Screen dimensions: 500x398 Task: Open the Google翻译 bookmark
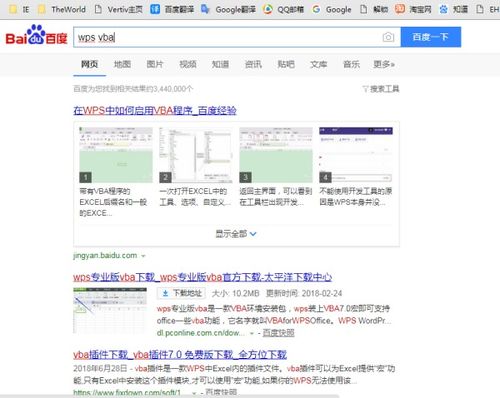coord(229,9)
